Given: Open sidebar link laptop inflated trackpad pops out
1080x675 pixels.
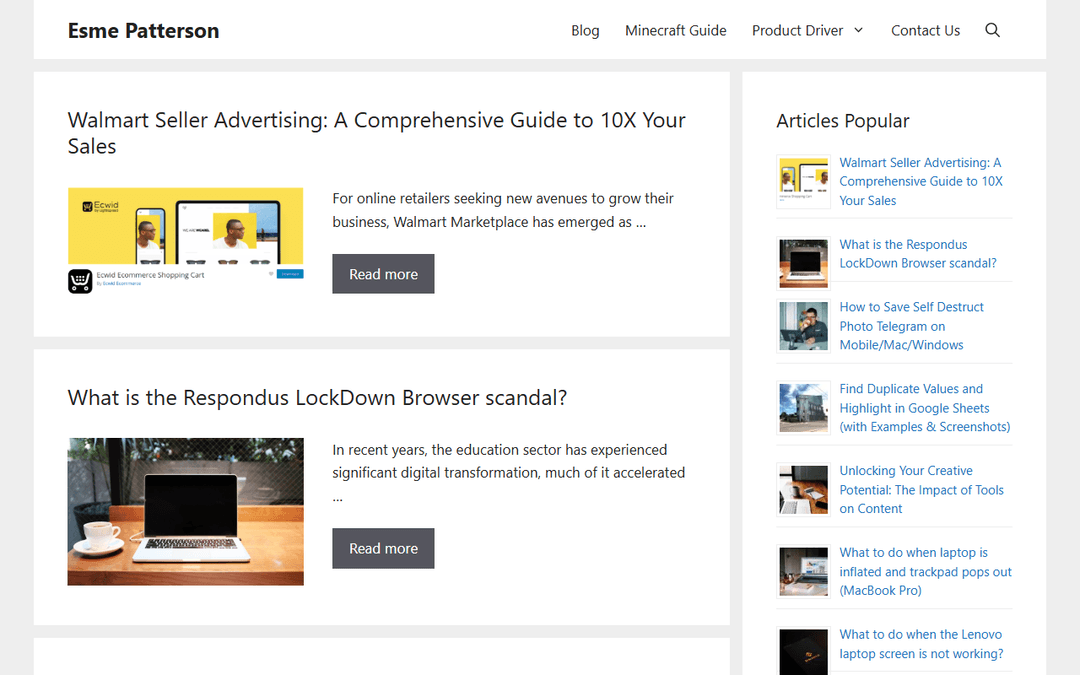Looking at the screenshot, I should coord(925,572).
